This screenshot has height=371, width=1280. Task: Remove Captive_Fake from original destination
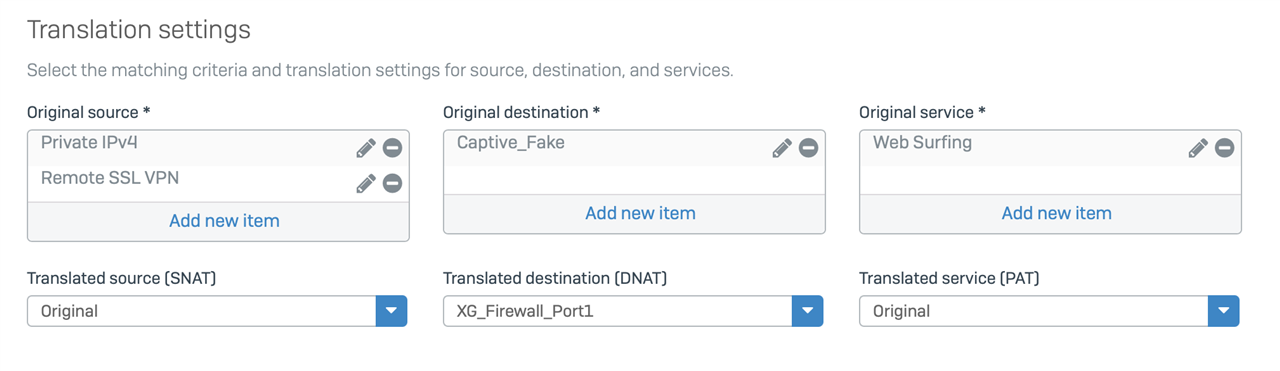click(809, 148)
